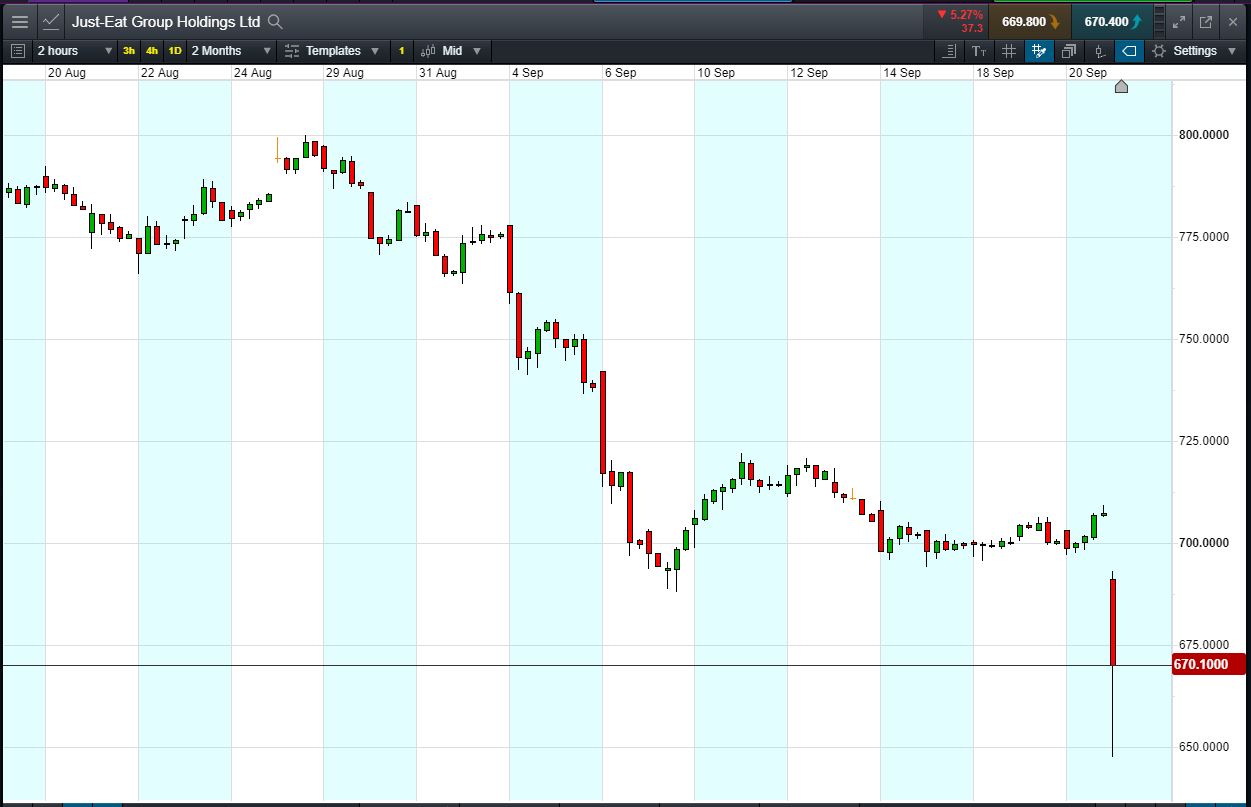Open the 2 hours interval dropdown

point(75,51)
